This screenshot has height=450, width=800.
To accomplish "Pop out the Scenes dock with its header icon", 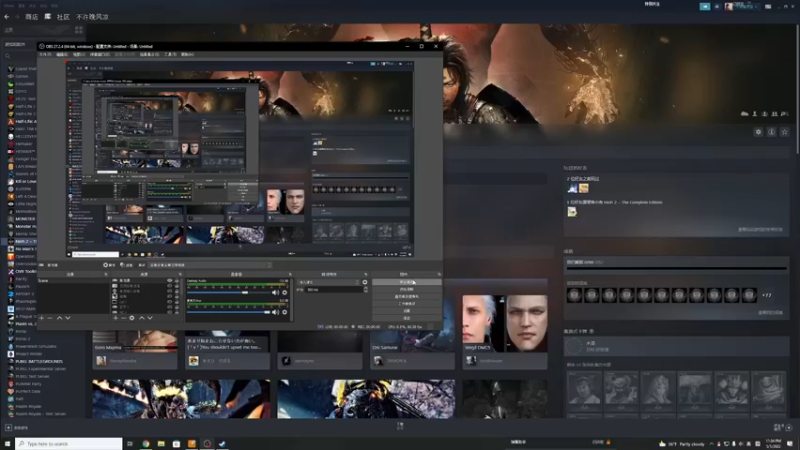I will click(106, 274).
